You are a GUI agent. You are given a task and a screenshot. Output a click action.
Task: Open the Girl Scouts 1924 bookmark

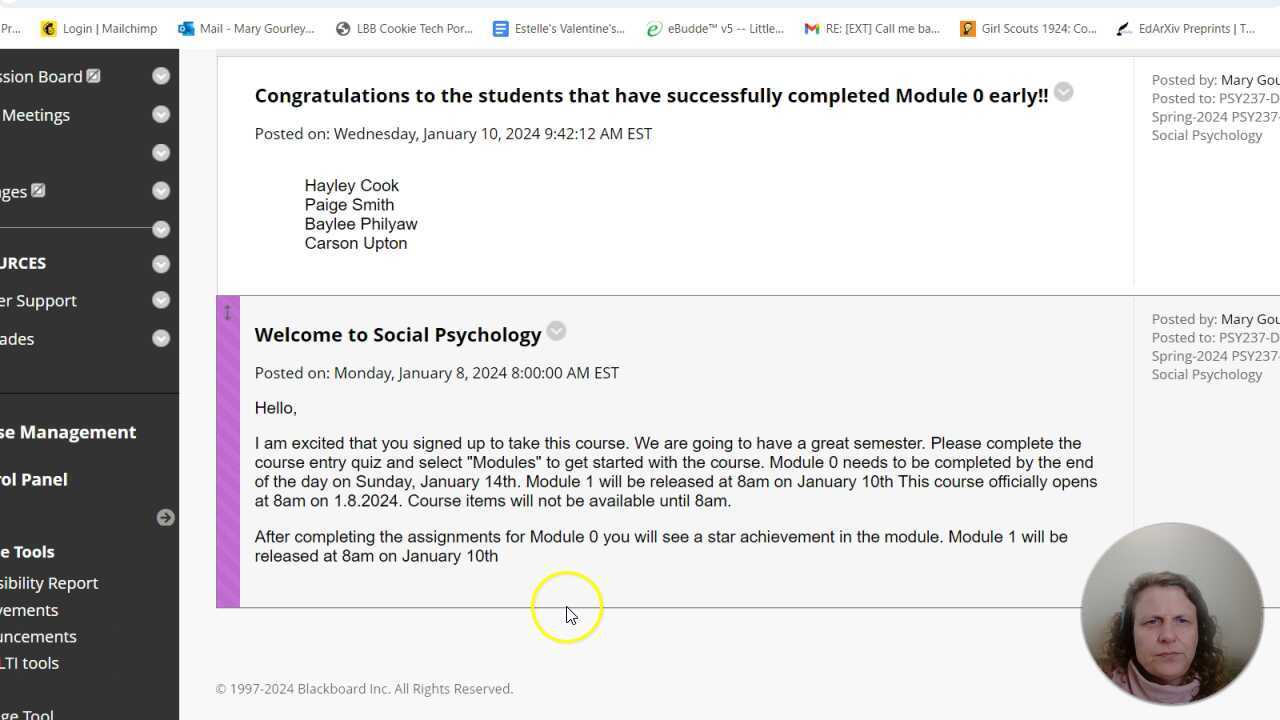[1028, 29]
